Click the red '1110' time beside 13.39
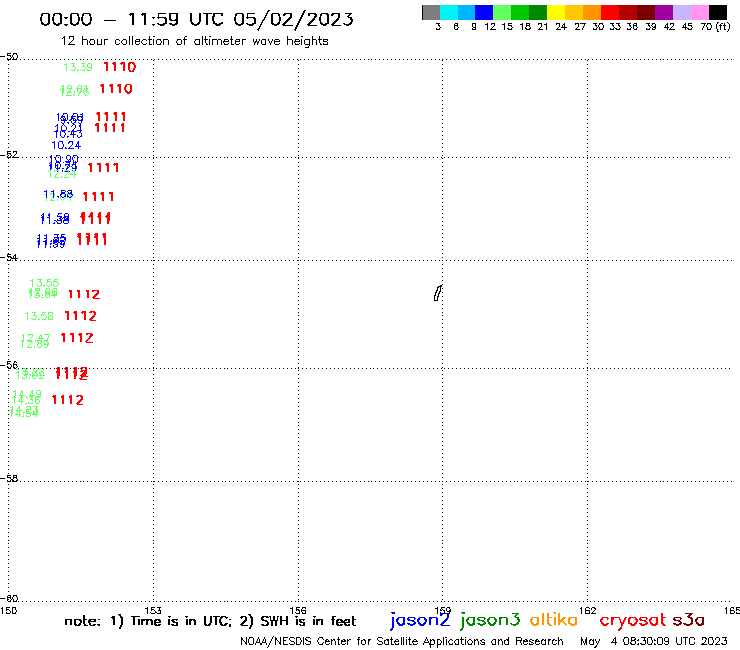 (120, 67)
